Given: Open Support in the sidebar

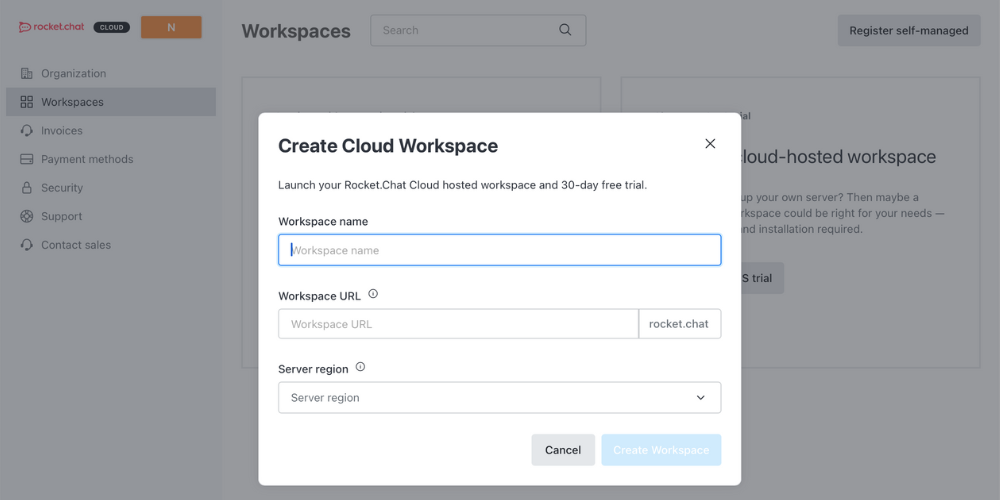Looking at the screenshot, I should pyautogui.click(x=111, y=216).
